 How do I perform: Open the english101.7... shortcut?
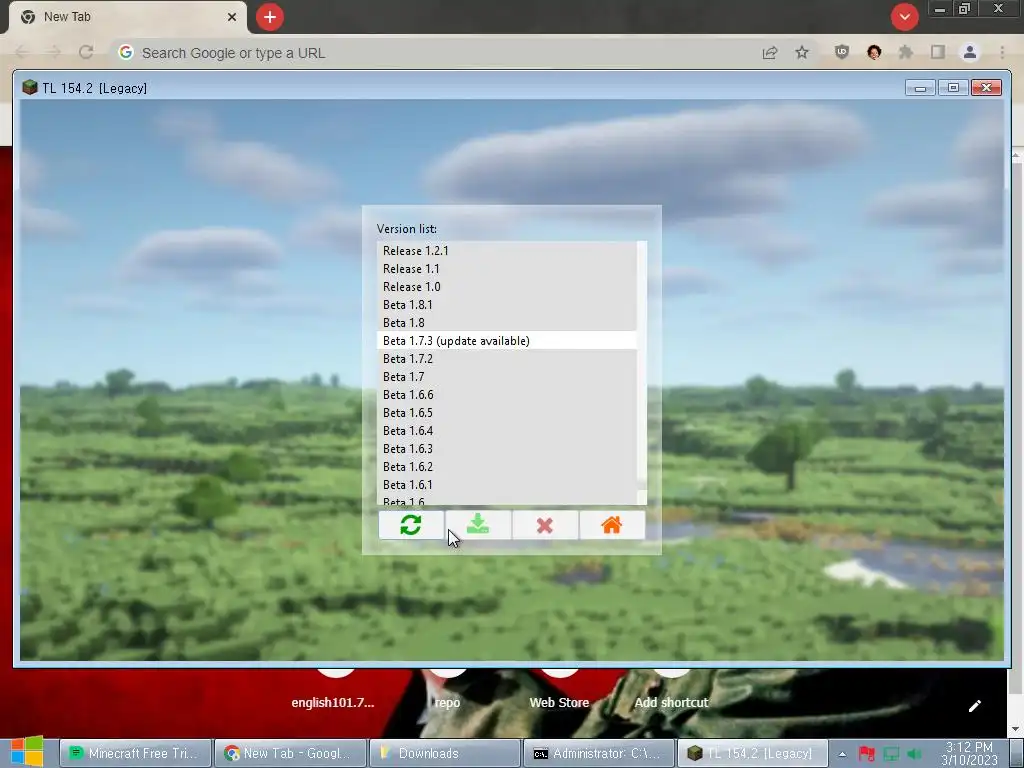(333, 703)
